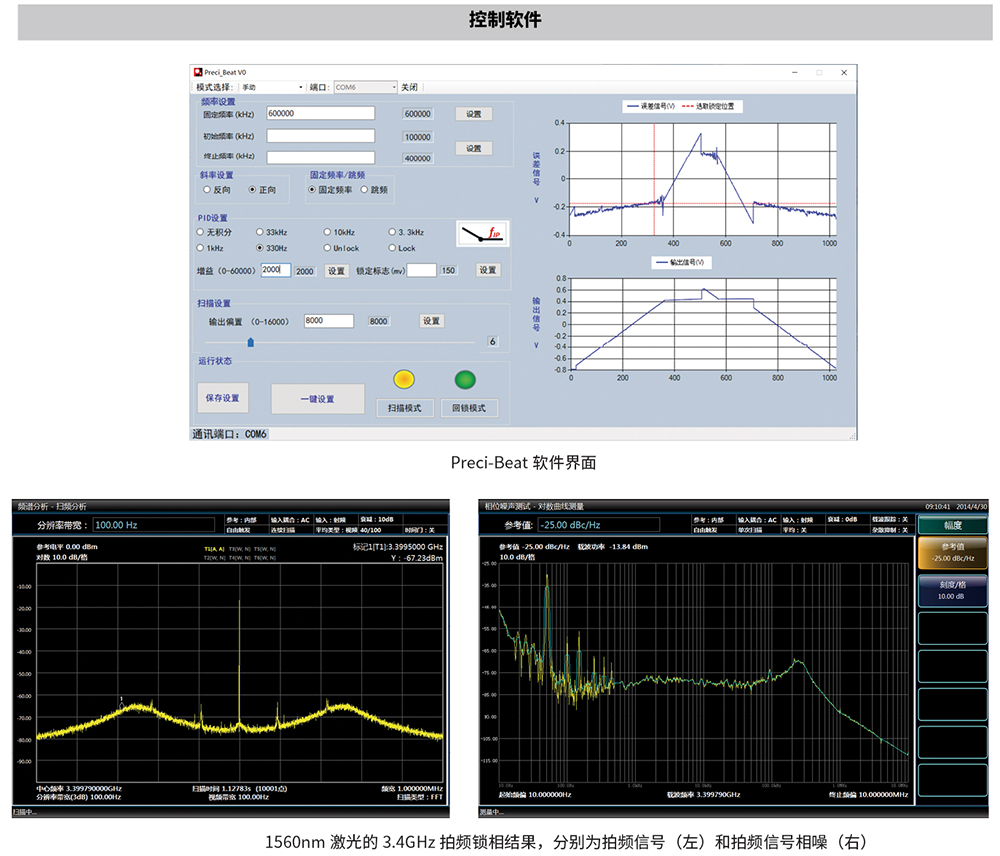Select the 33kHz PID radio option
Screen dimensions: 1000x856
[x=260, y=232]
